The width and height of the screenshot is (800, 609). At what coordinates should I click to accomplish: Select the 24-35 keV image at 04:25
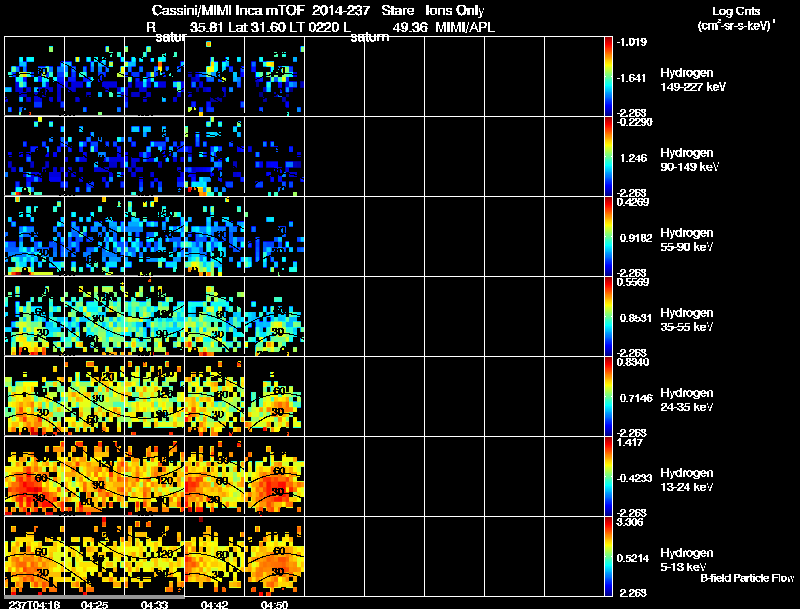point(94,396)
